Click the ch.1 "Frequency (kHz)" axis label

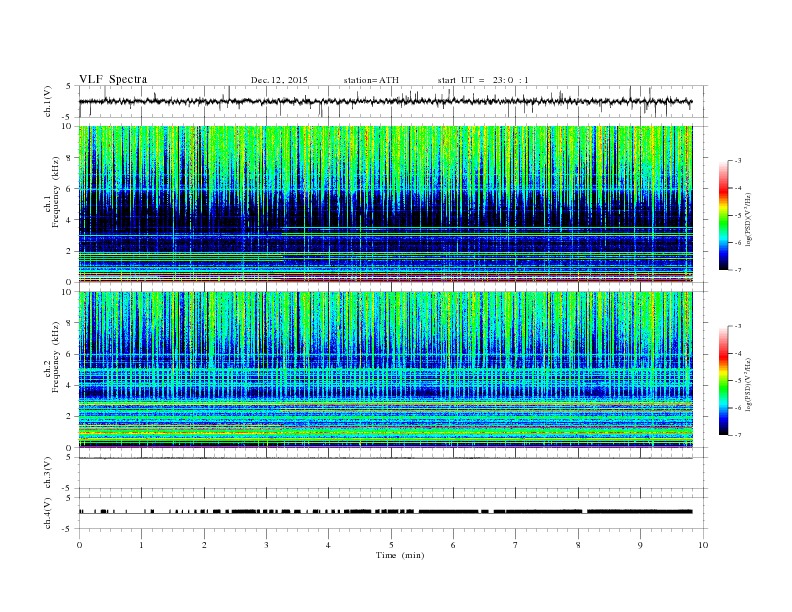coord(56,192)
